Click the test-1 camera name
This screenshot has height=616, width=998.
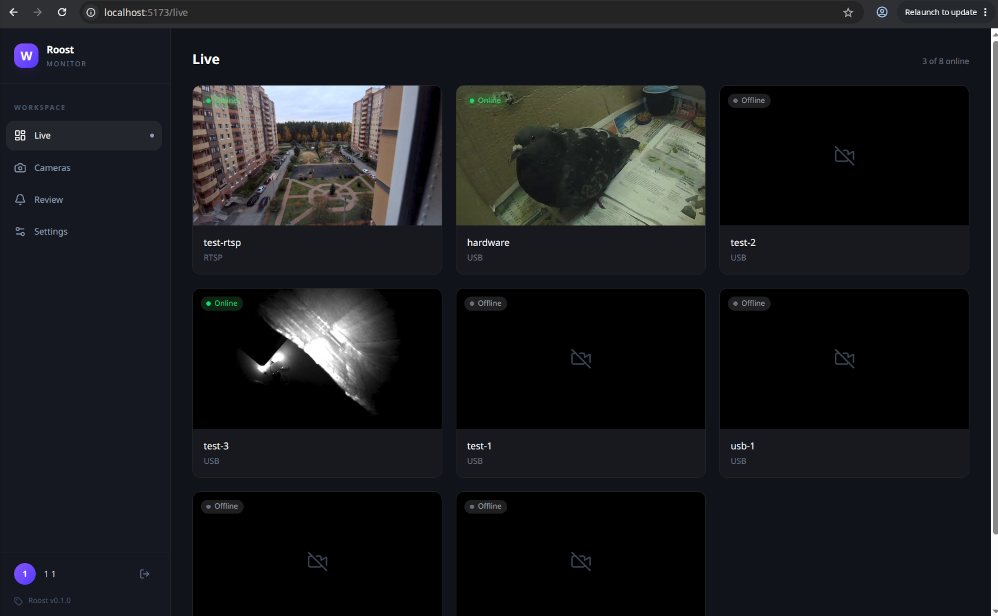click(x=479, y=446)
